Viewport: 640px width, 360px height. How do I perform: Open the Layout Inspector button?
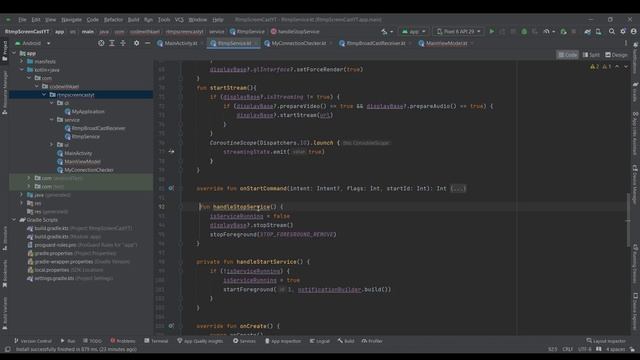point(606,341)
